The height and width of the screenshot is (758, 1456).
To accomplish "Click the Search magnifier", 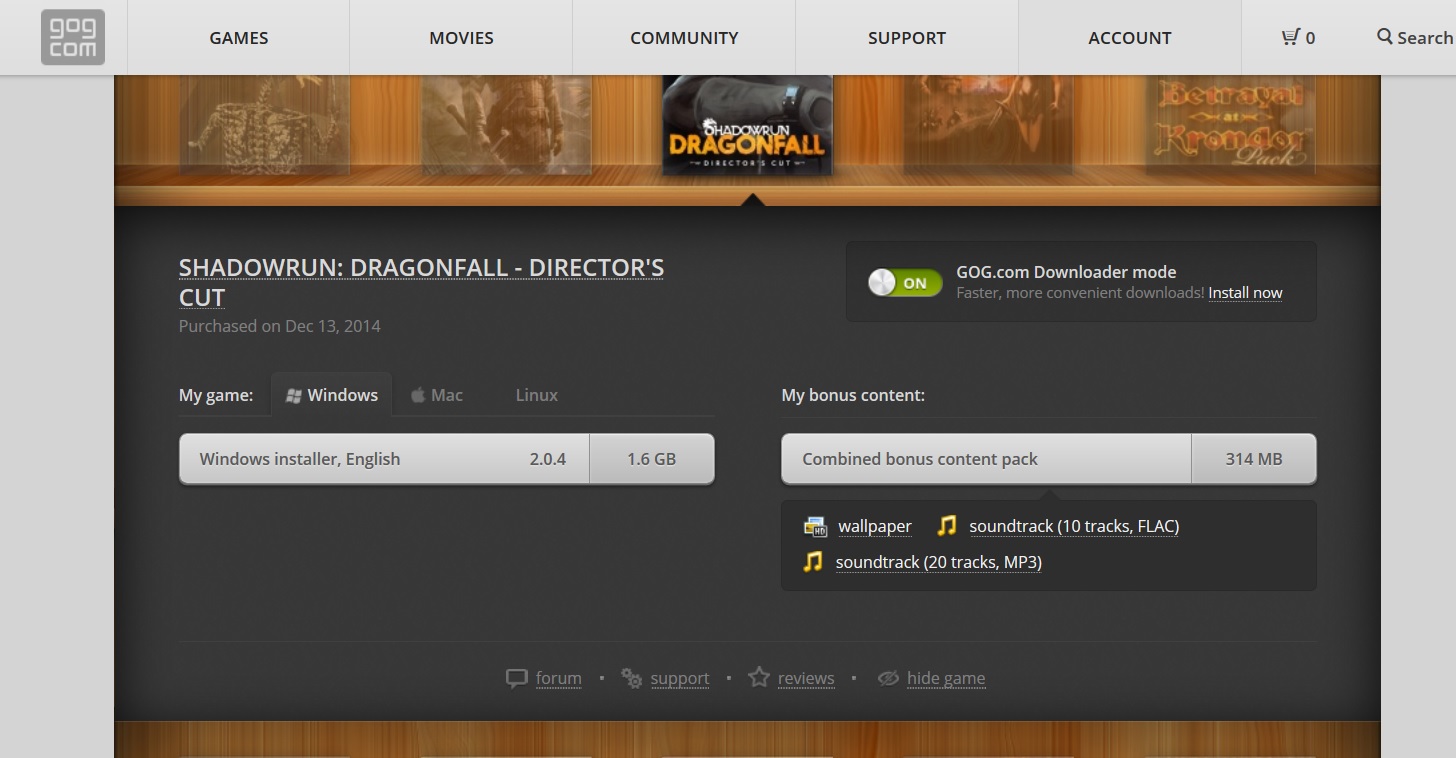I will [x=1385, y=37].
